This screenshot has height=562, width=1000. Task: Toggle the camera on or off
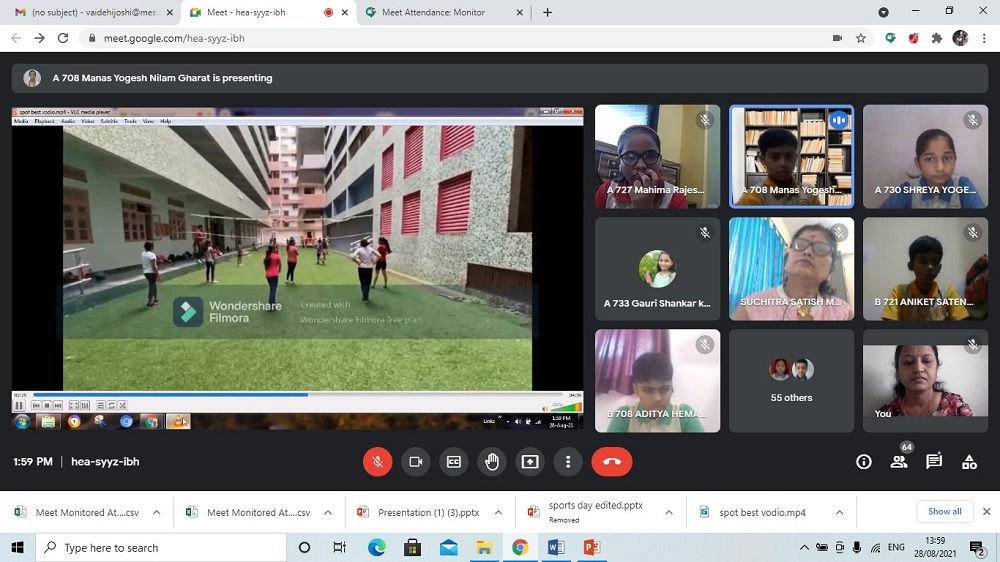click(415, 462)
